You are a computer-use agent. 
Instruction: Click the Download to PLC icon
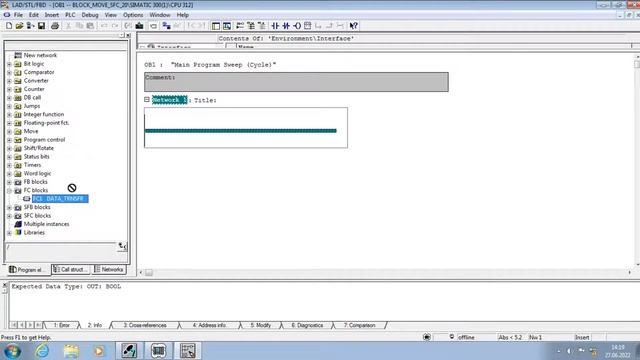139,26
